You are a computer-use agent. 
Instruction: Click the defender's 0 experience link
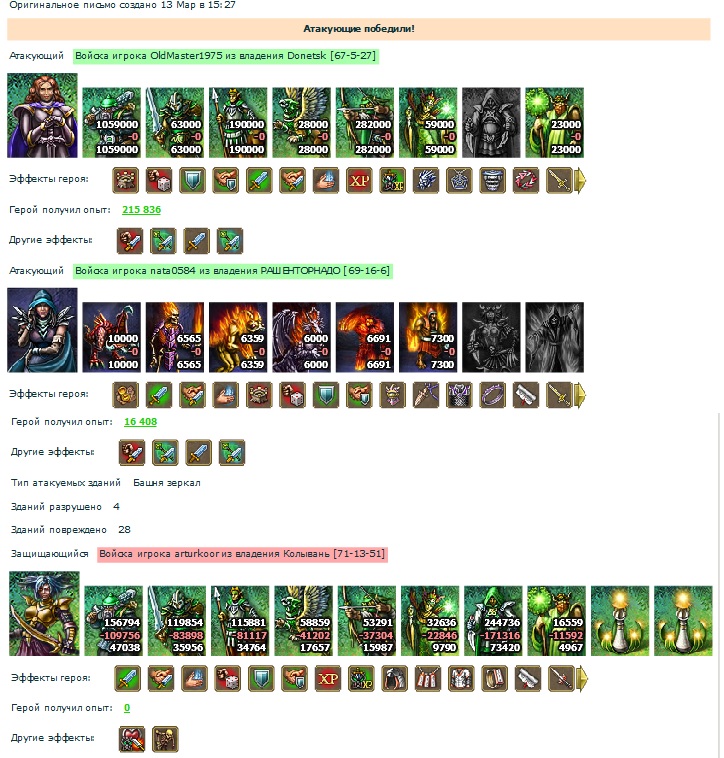click(x=127, y=708)
